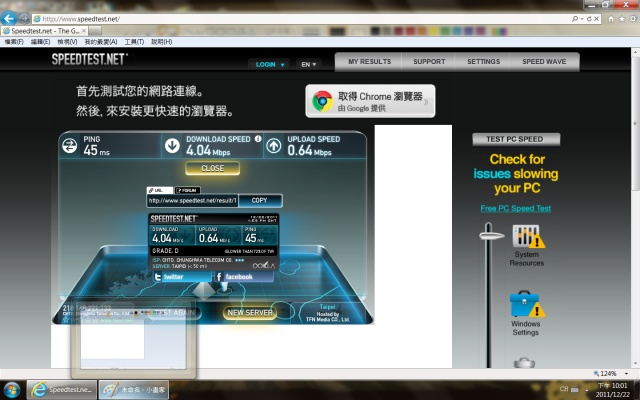Close the Speedtest.net browser tab
This screenshot has height=400, width=640.
click(84, 31)
